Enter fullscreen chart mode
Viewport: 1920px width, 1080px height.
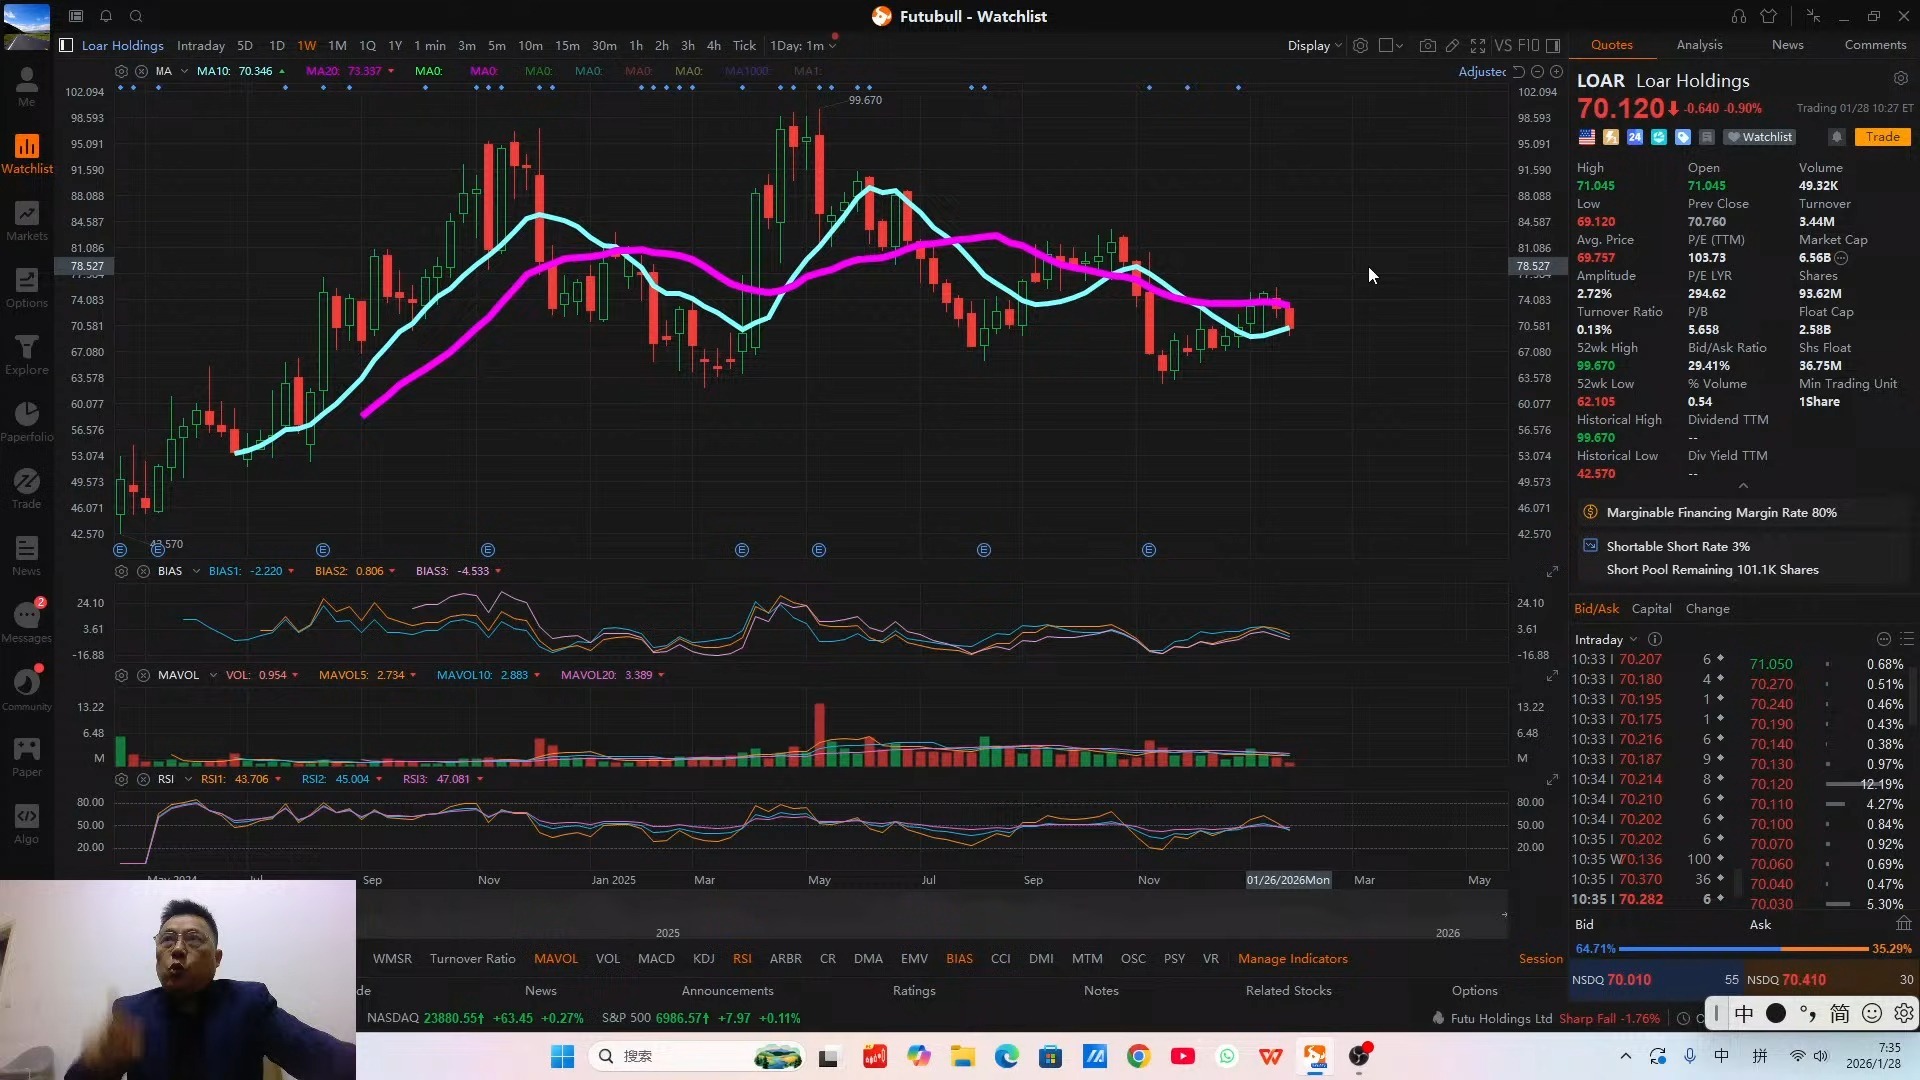1477,46
